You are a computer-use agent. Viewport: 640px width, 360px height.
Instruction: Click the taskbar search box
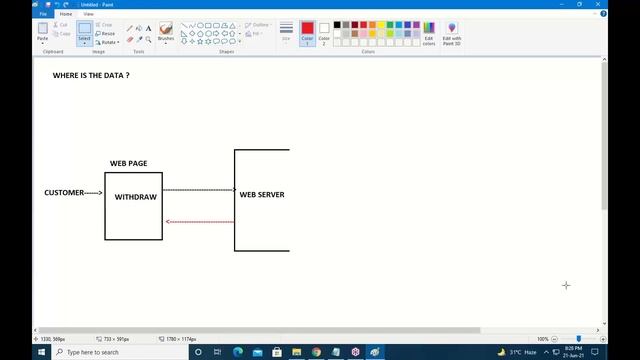tap(120, 352)
